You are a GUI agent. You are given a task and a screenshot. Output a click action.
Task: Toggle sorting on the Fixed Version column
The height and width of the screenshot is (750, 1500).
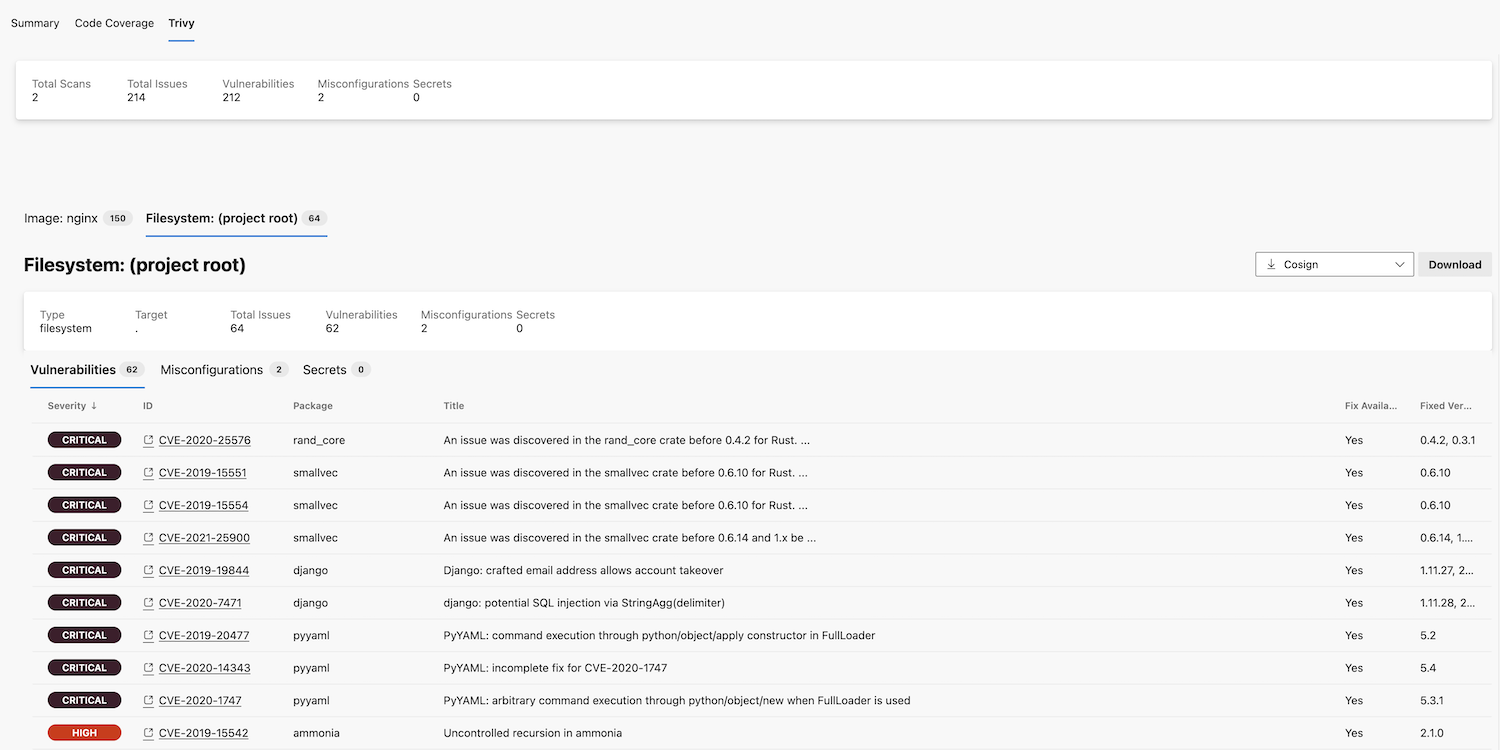click(1445, 406)
